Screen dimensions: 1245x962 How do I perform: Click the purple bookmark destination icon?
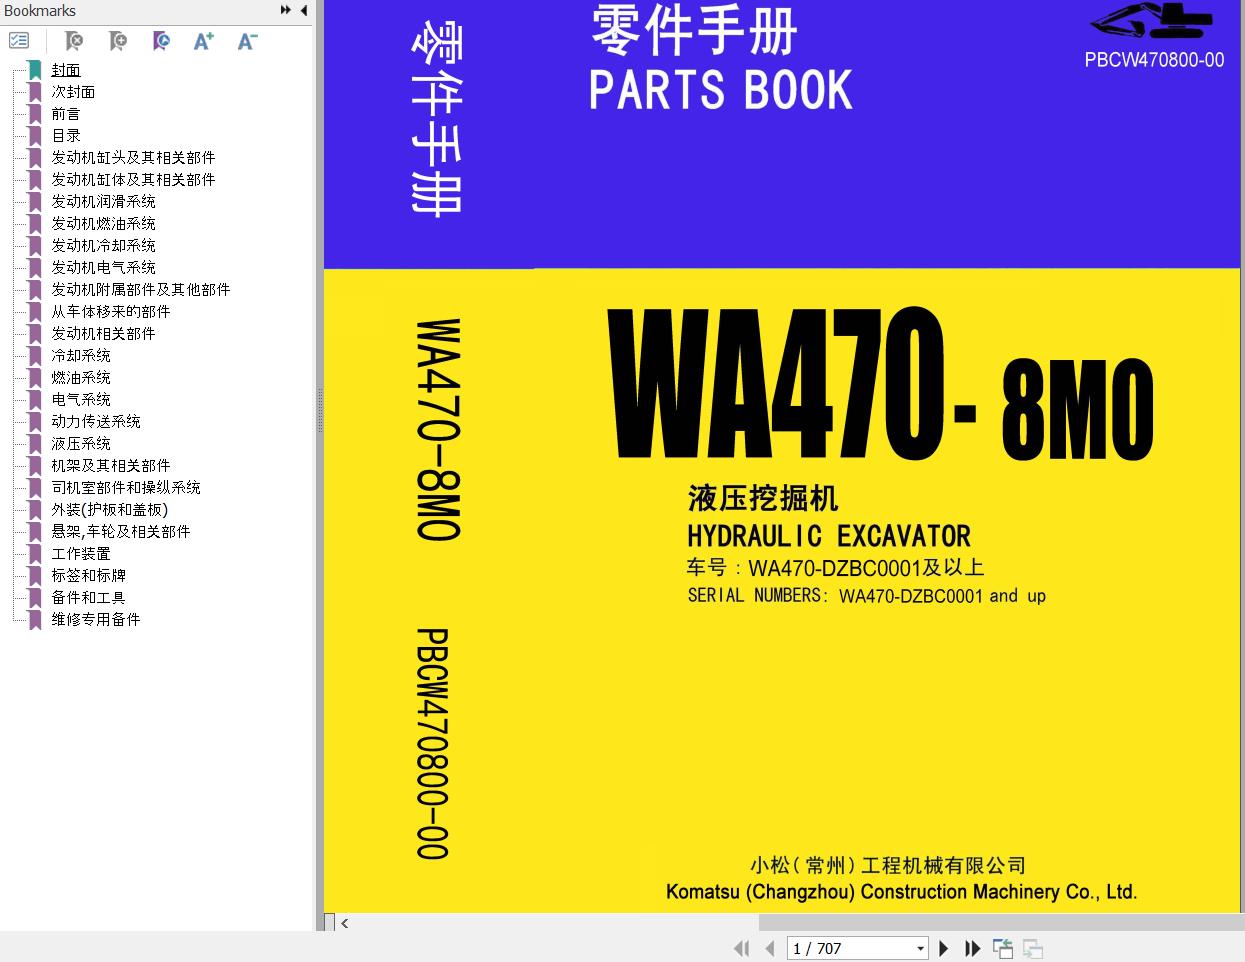point(161,41)
